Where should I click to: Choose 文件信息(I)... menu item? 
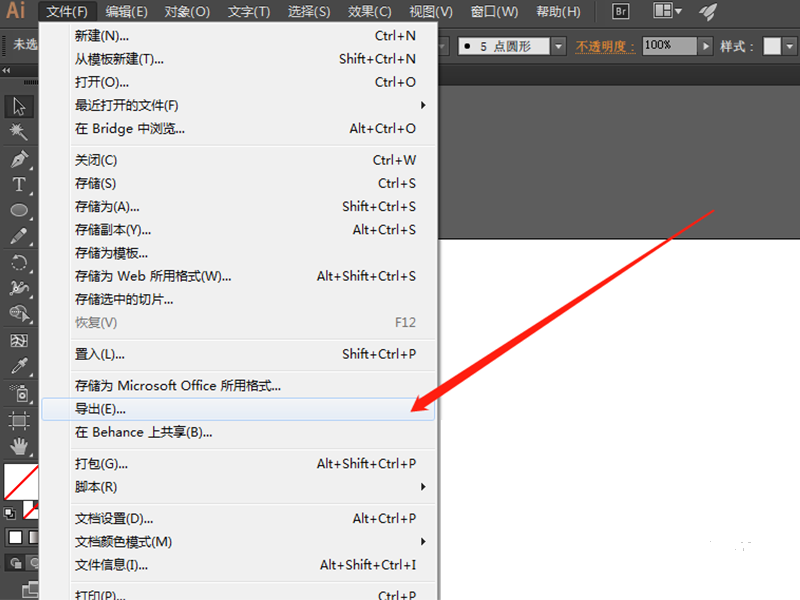238,565
